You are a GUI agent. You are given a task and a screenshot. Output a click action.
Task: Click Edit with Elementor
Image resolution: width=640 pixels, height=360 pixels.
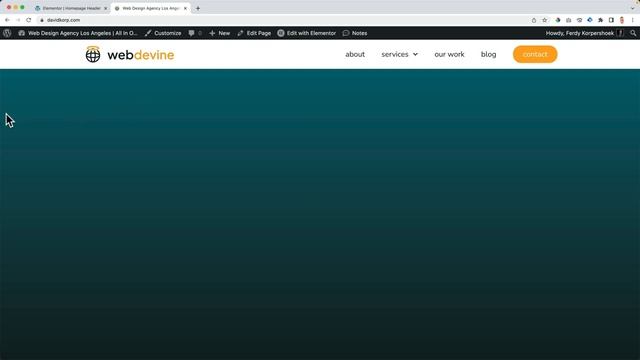coord(307,33)
